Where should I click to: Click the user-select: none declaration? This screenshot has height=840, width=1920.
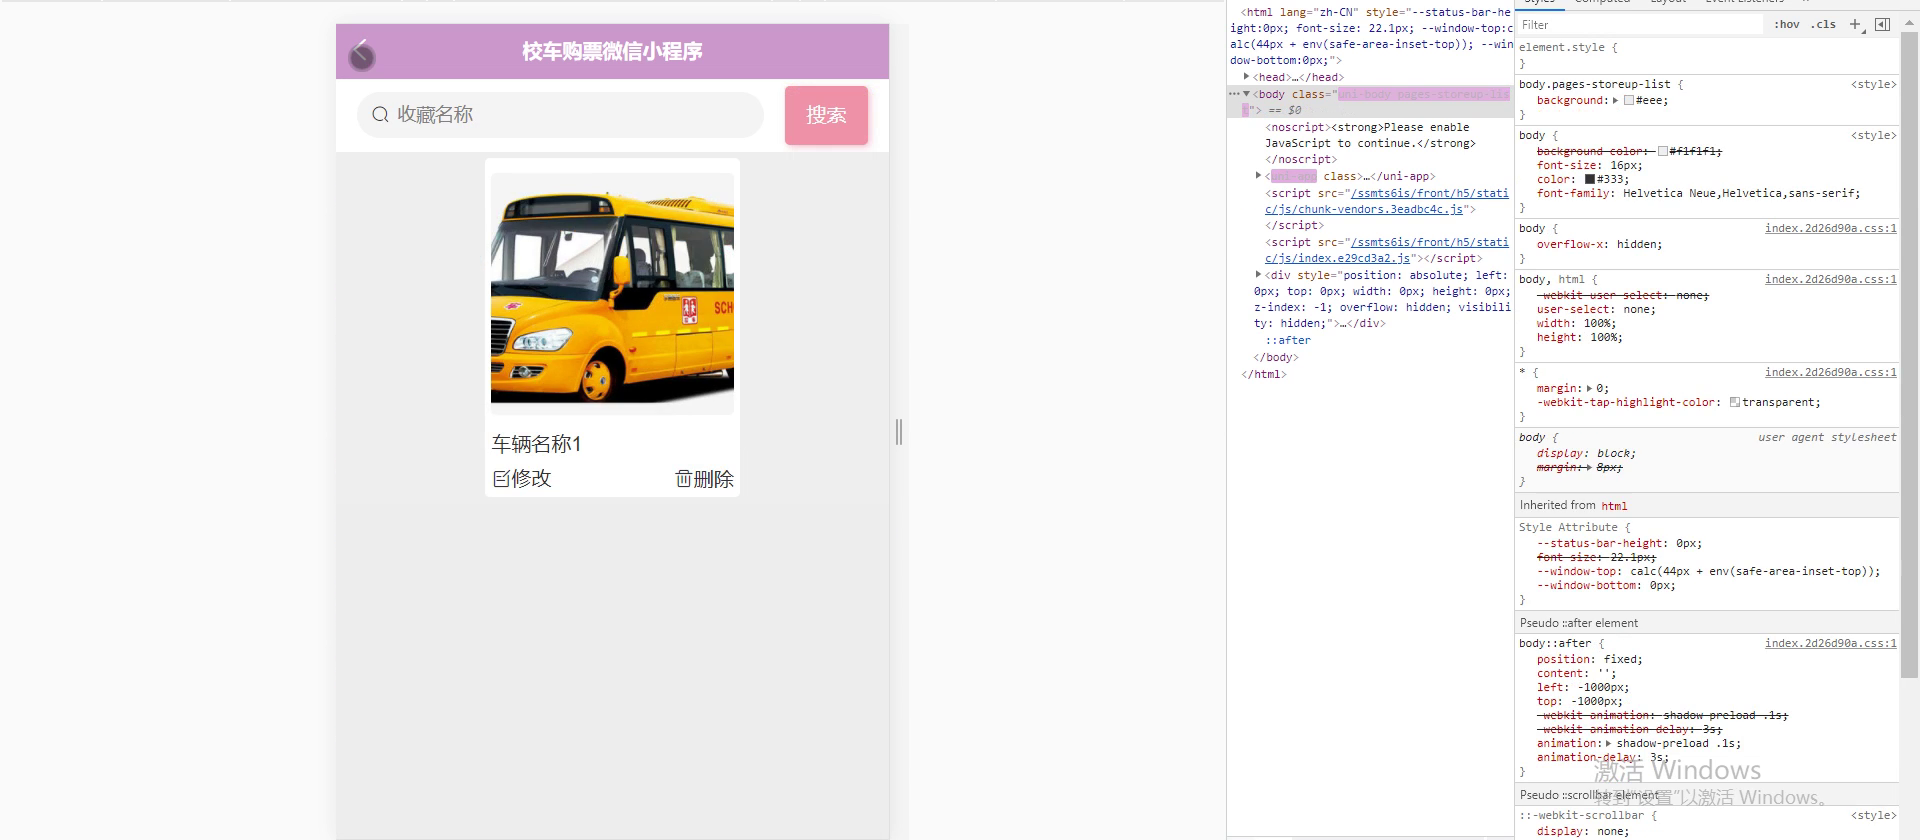[1596, 309]
